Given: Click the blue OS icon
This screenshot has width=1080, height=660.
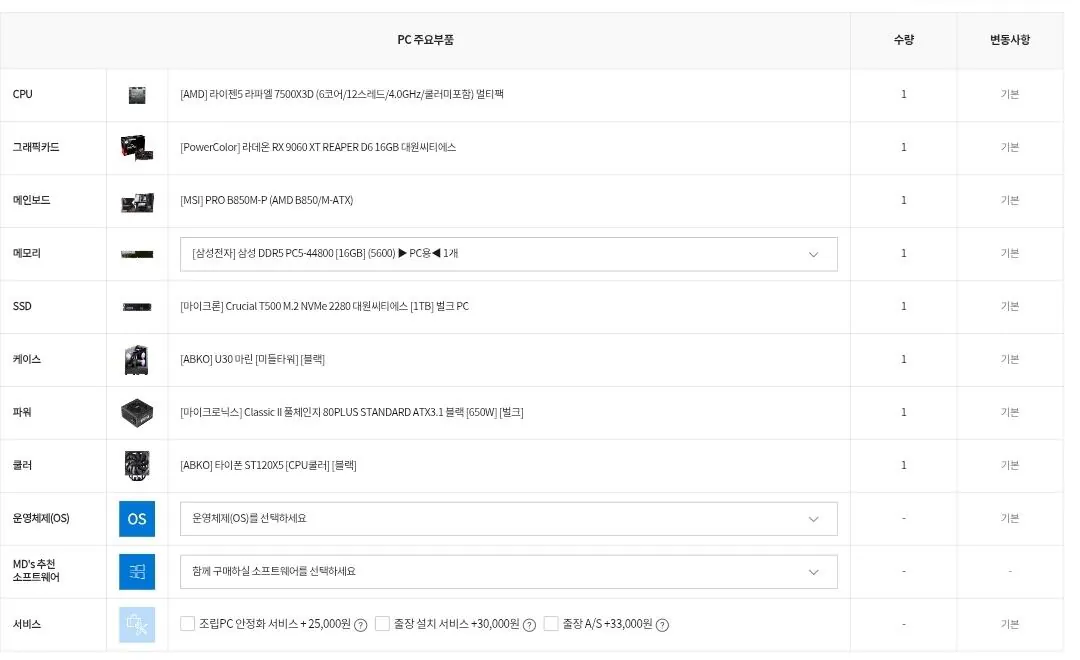Looking at the screenshot, I should click(x=137, y=518).
